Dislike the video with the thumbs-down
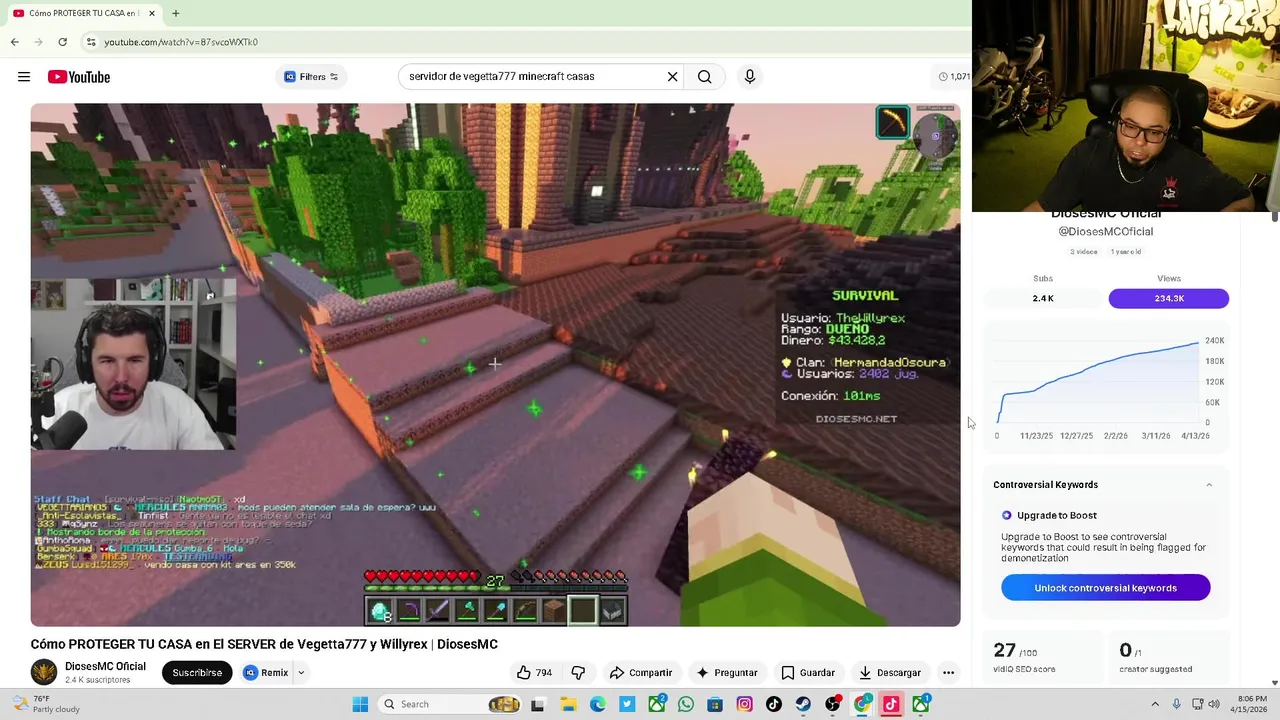 [x=578, y=673]
